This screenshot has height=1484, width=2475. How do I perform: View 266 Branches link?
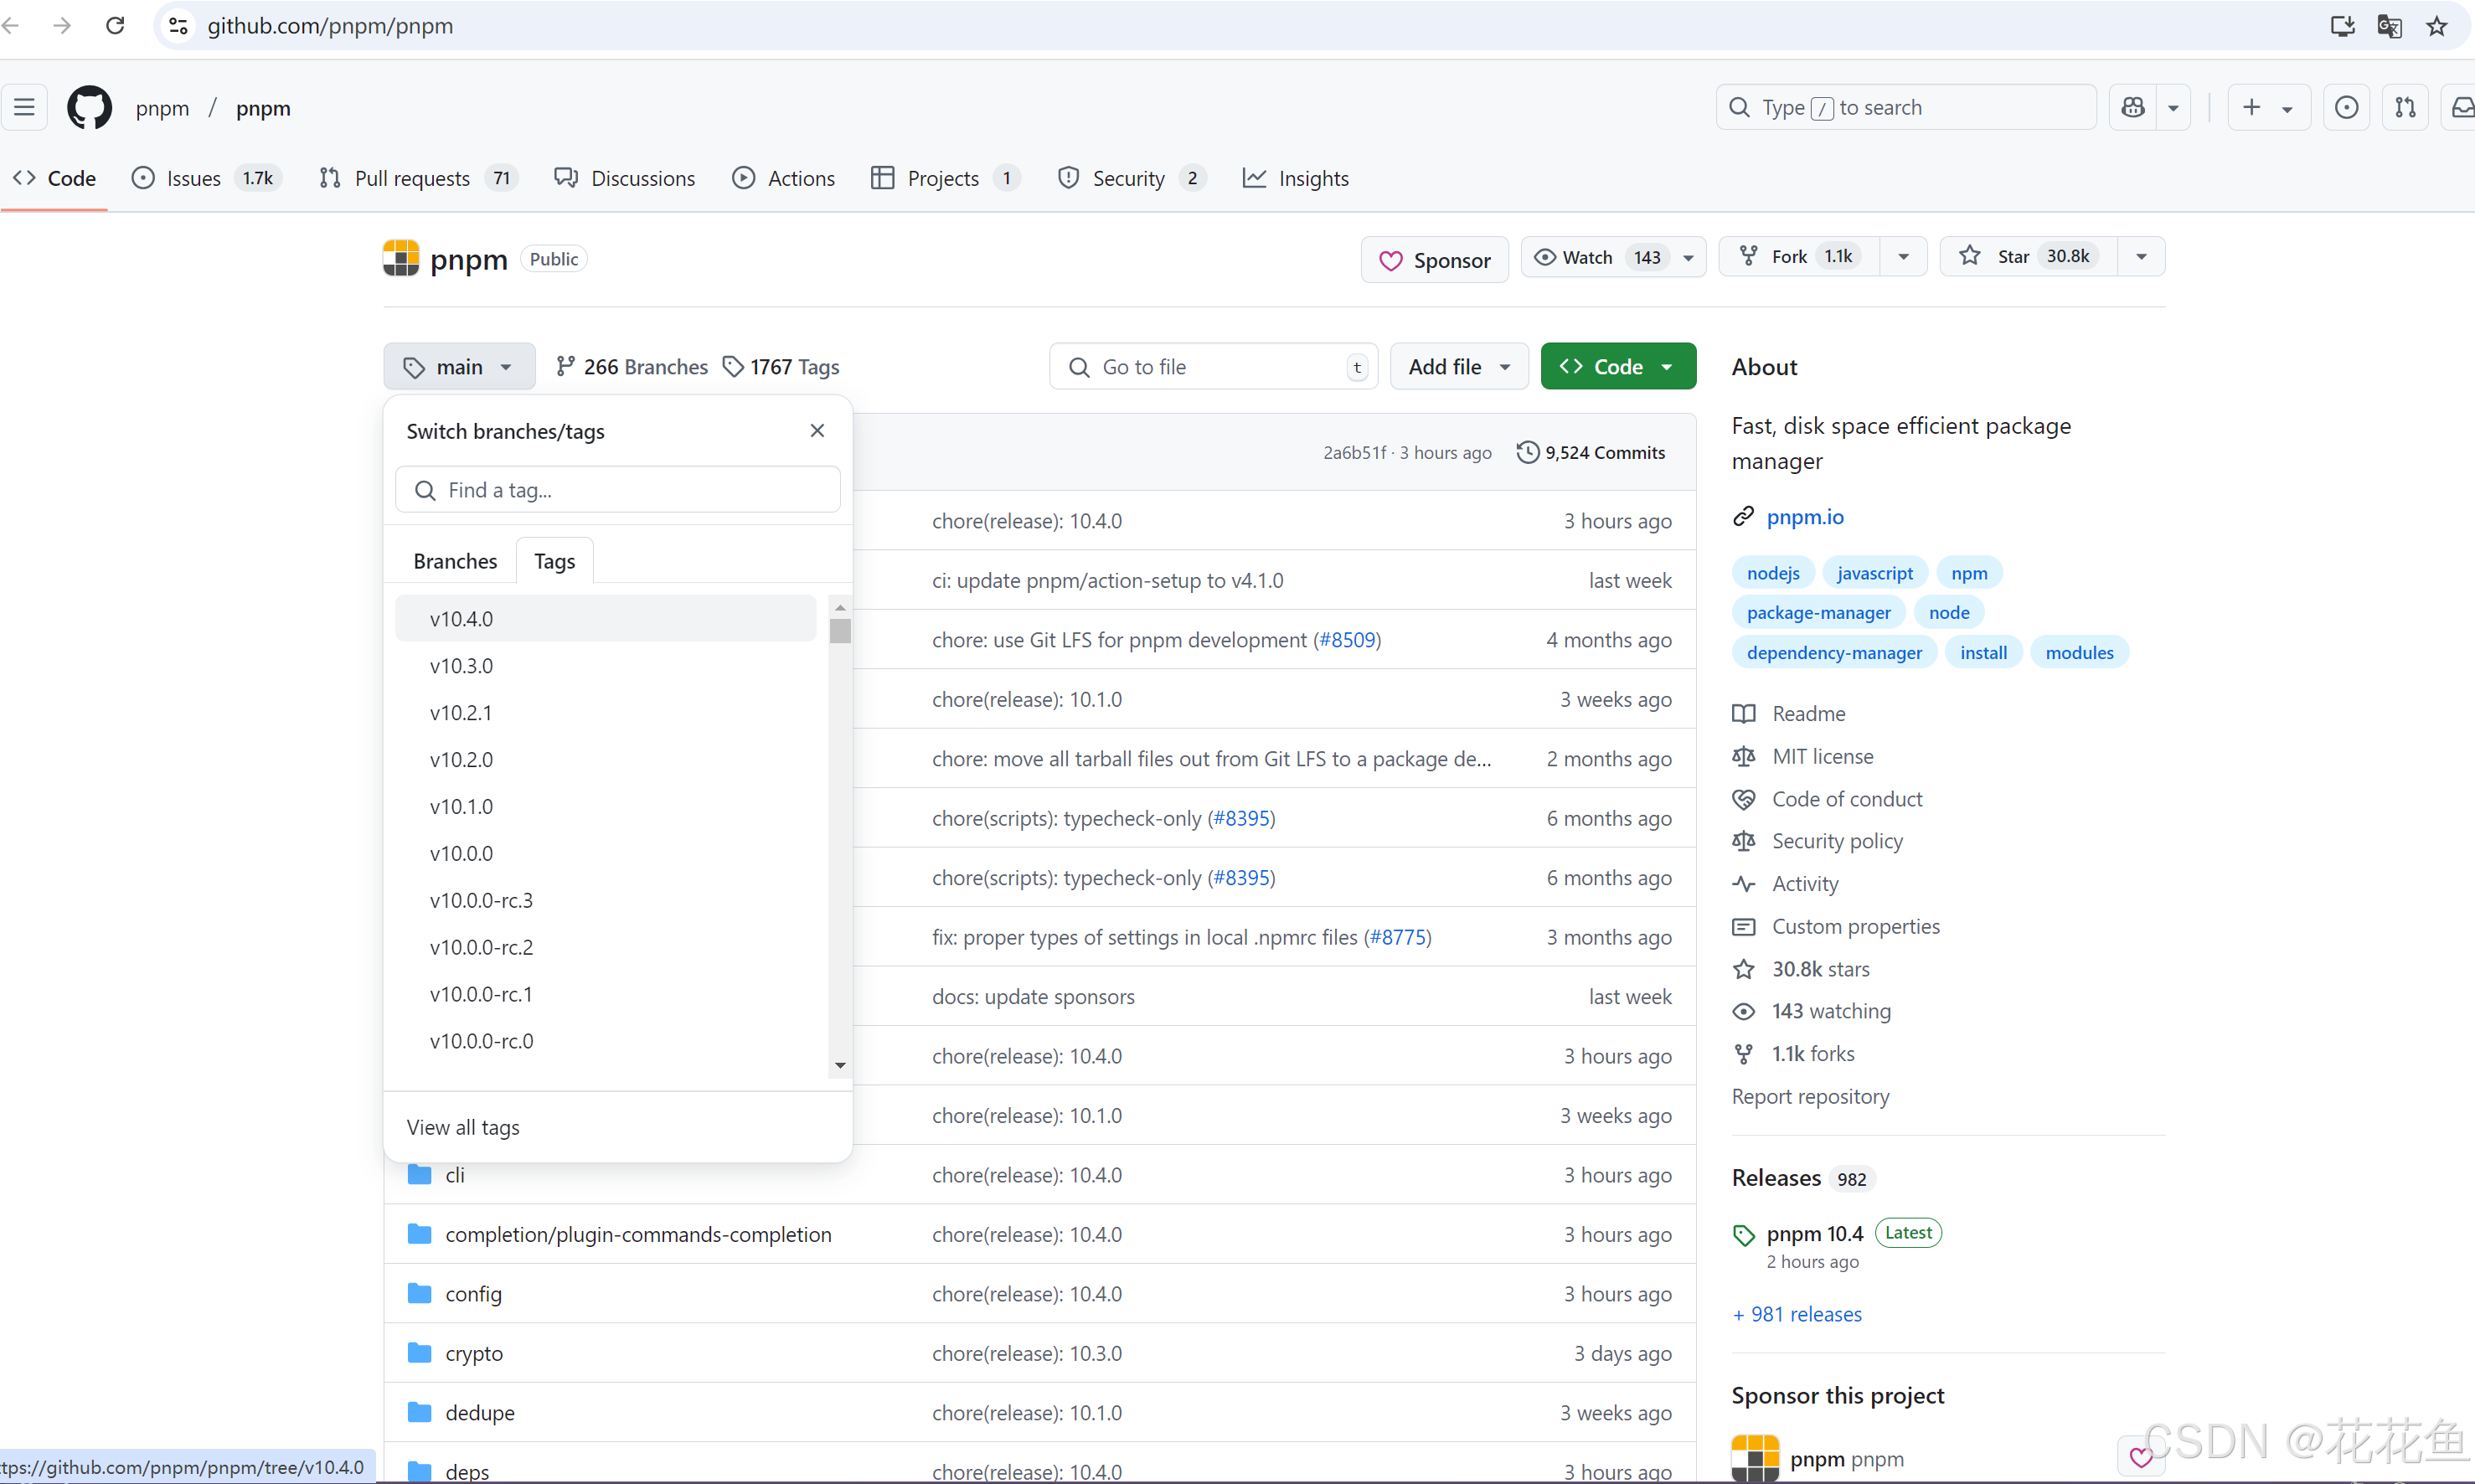[x=632, y=367]
